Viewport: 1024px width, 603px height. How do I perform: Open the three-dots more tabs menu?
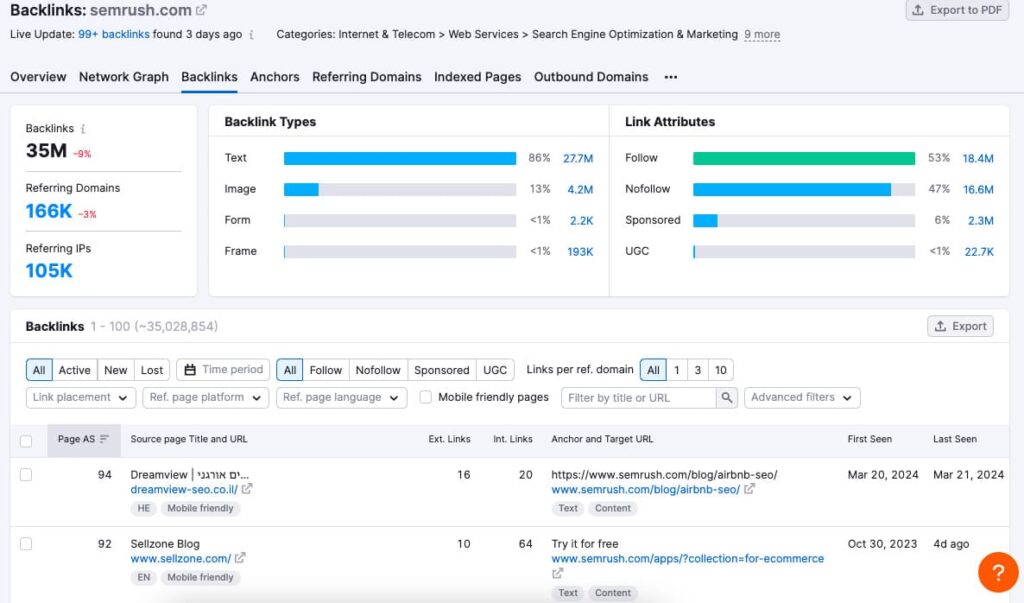point(671,77)
